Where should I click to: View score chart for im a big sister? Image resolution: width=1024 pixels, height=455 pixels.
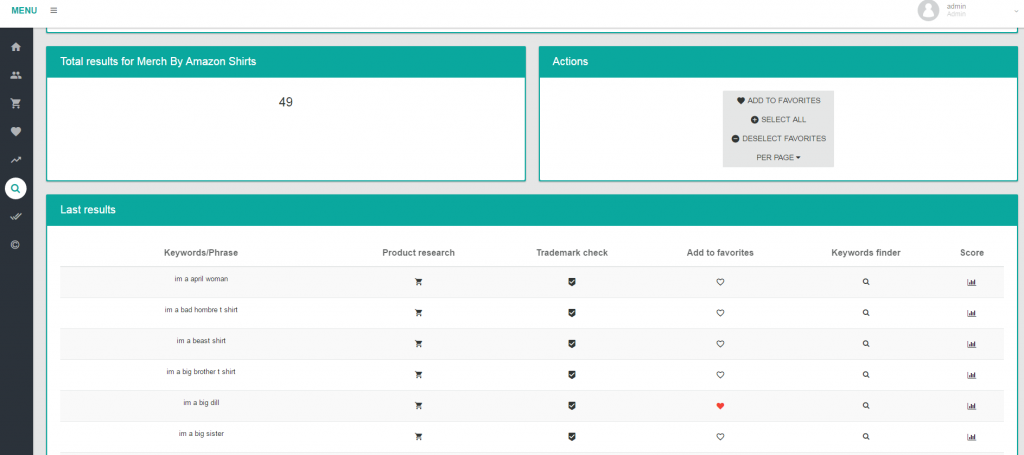971,436
